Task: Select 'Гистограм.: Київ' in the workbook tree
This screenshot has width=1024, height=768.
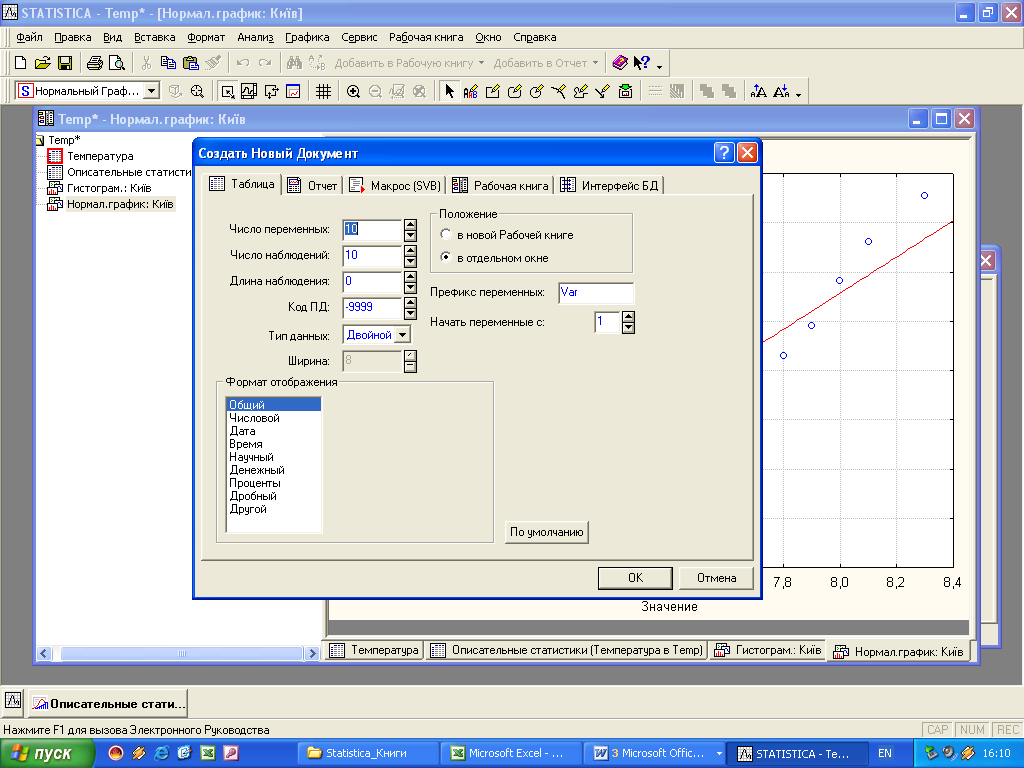Action: click(109, 188)
